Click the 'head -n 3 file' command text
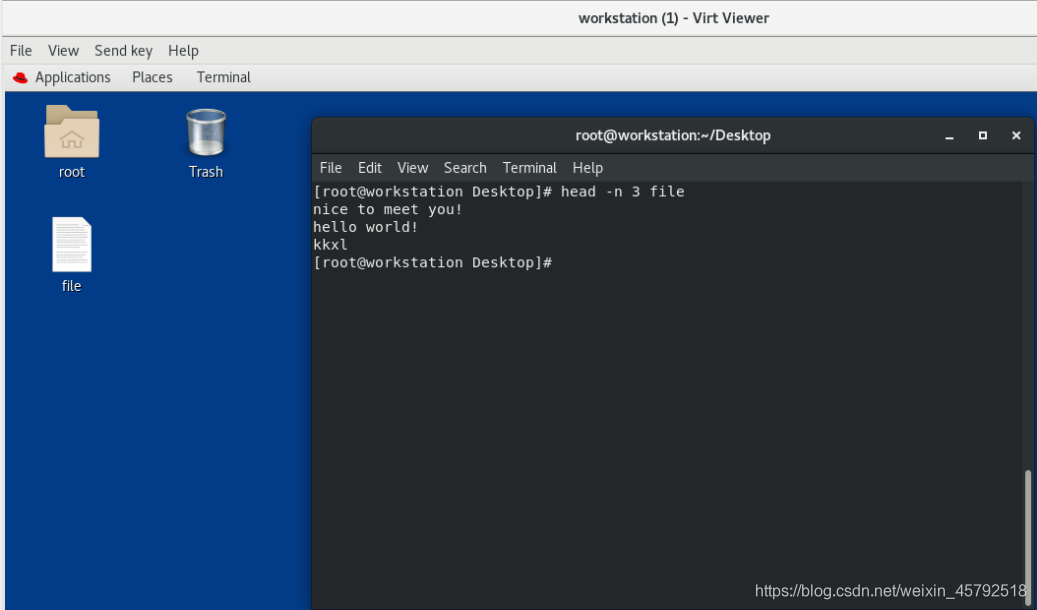The width and height of the screenshot is (1037, 610). coord(622,192)
